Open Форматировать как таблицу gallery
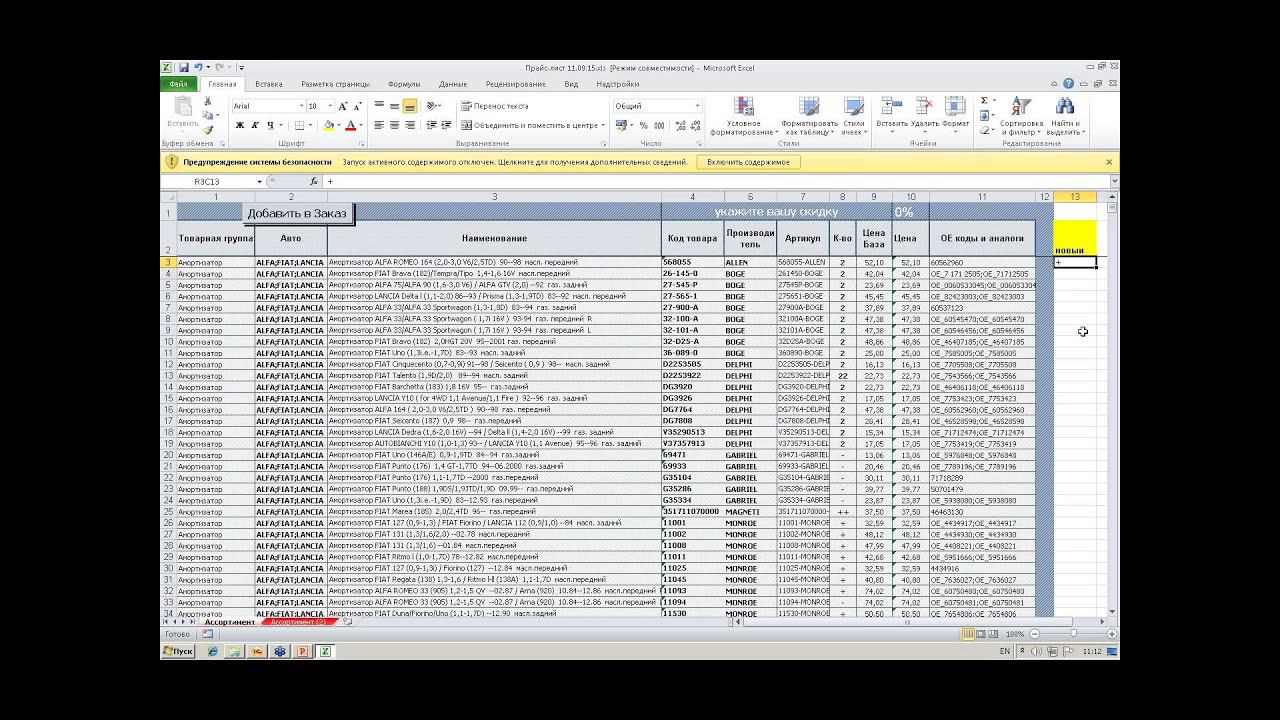The width and height of the screenshot is (1280, 720). (x=810, y=117)
